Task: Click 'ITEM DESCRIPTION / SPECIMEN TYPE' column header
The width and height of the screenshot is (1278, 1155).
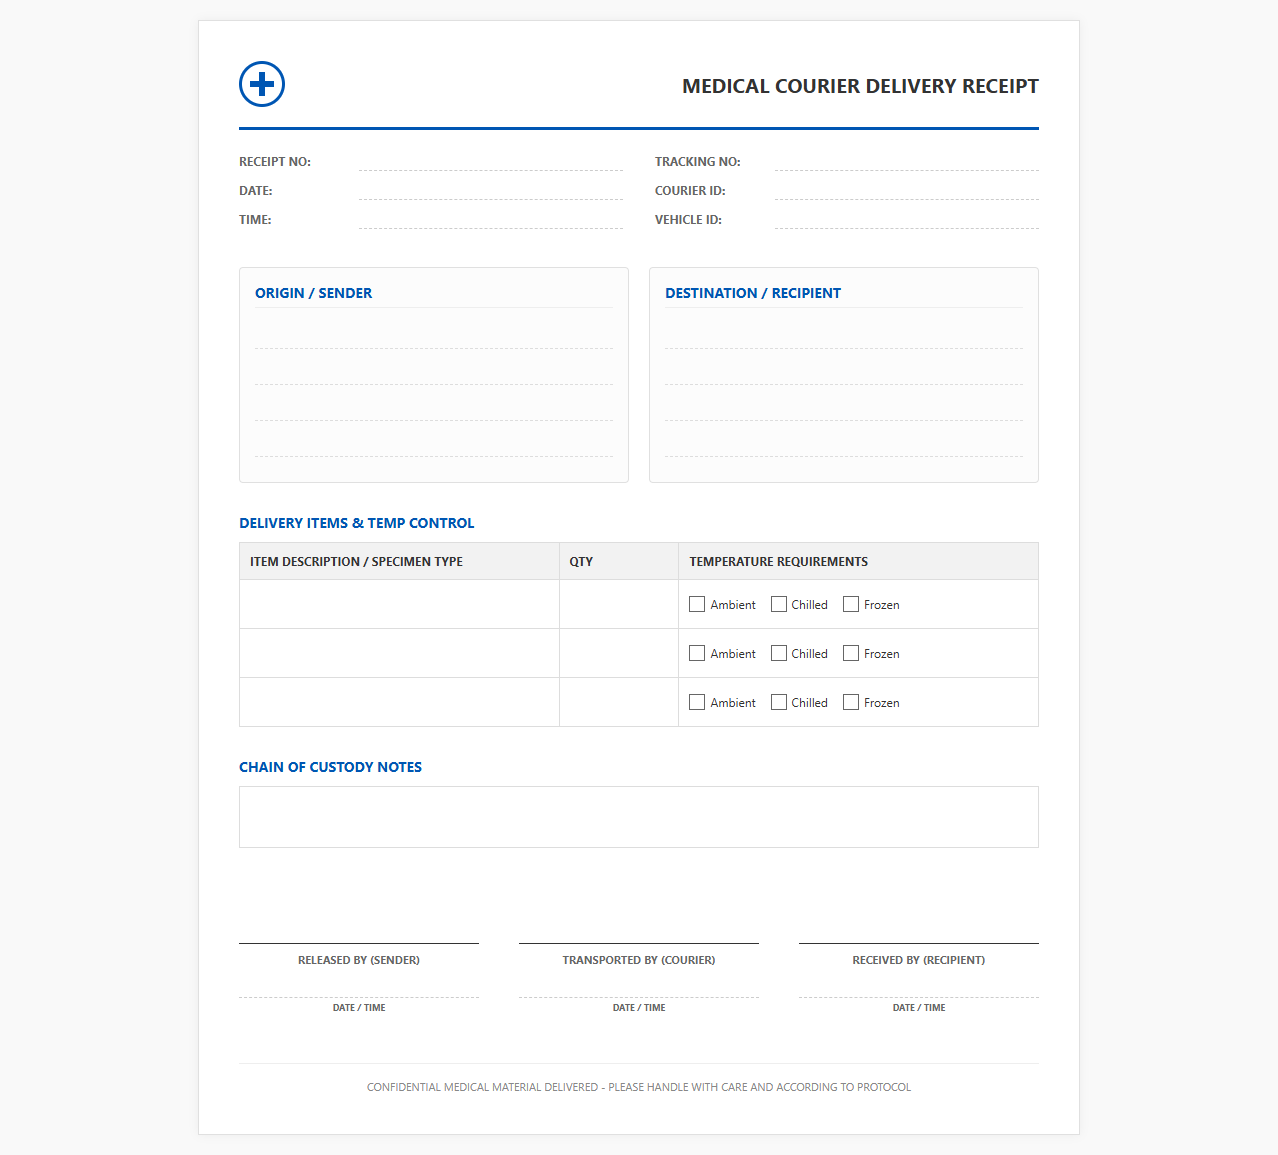Action: pyautogui.click(x=356, y=562)
